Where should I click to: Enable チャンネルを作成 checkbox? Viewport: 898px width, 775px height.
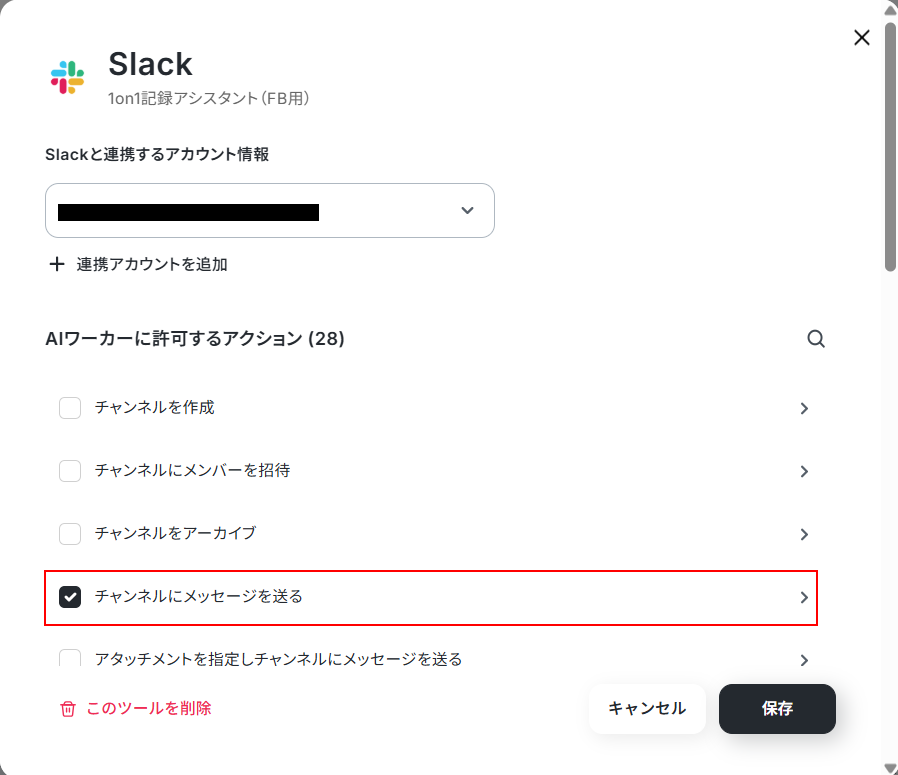click(70, 408)
